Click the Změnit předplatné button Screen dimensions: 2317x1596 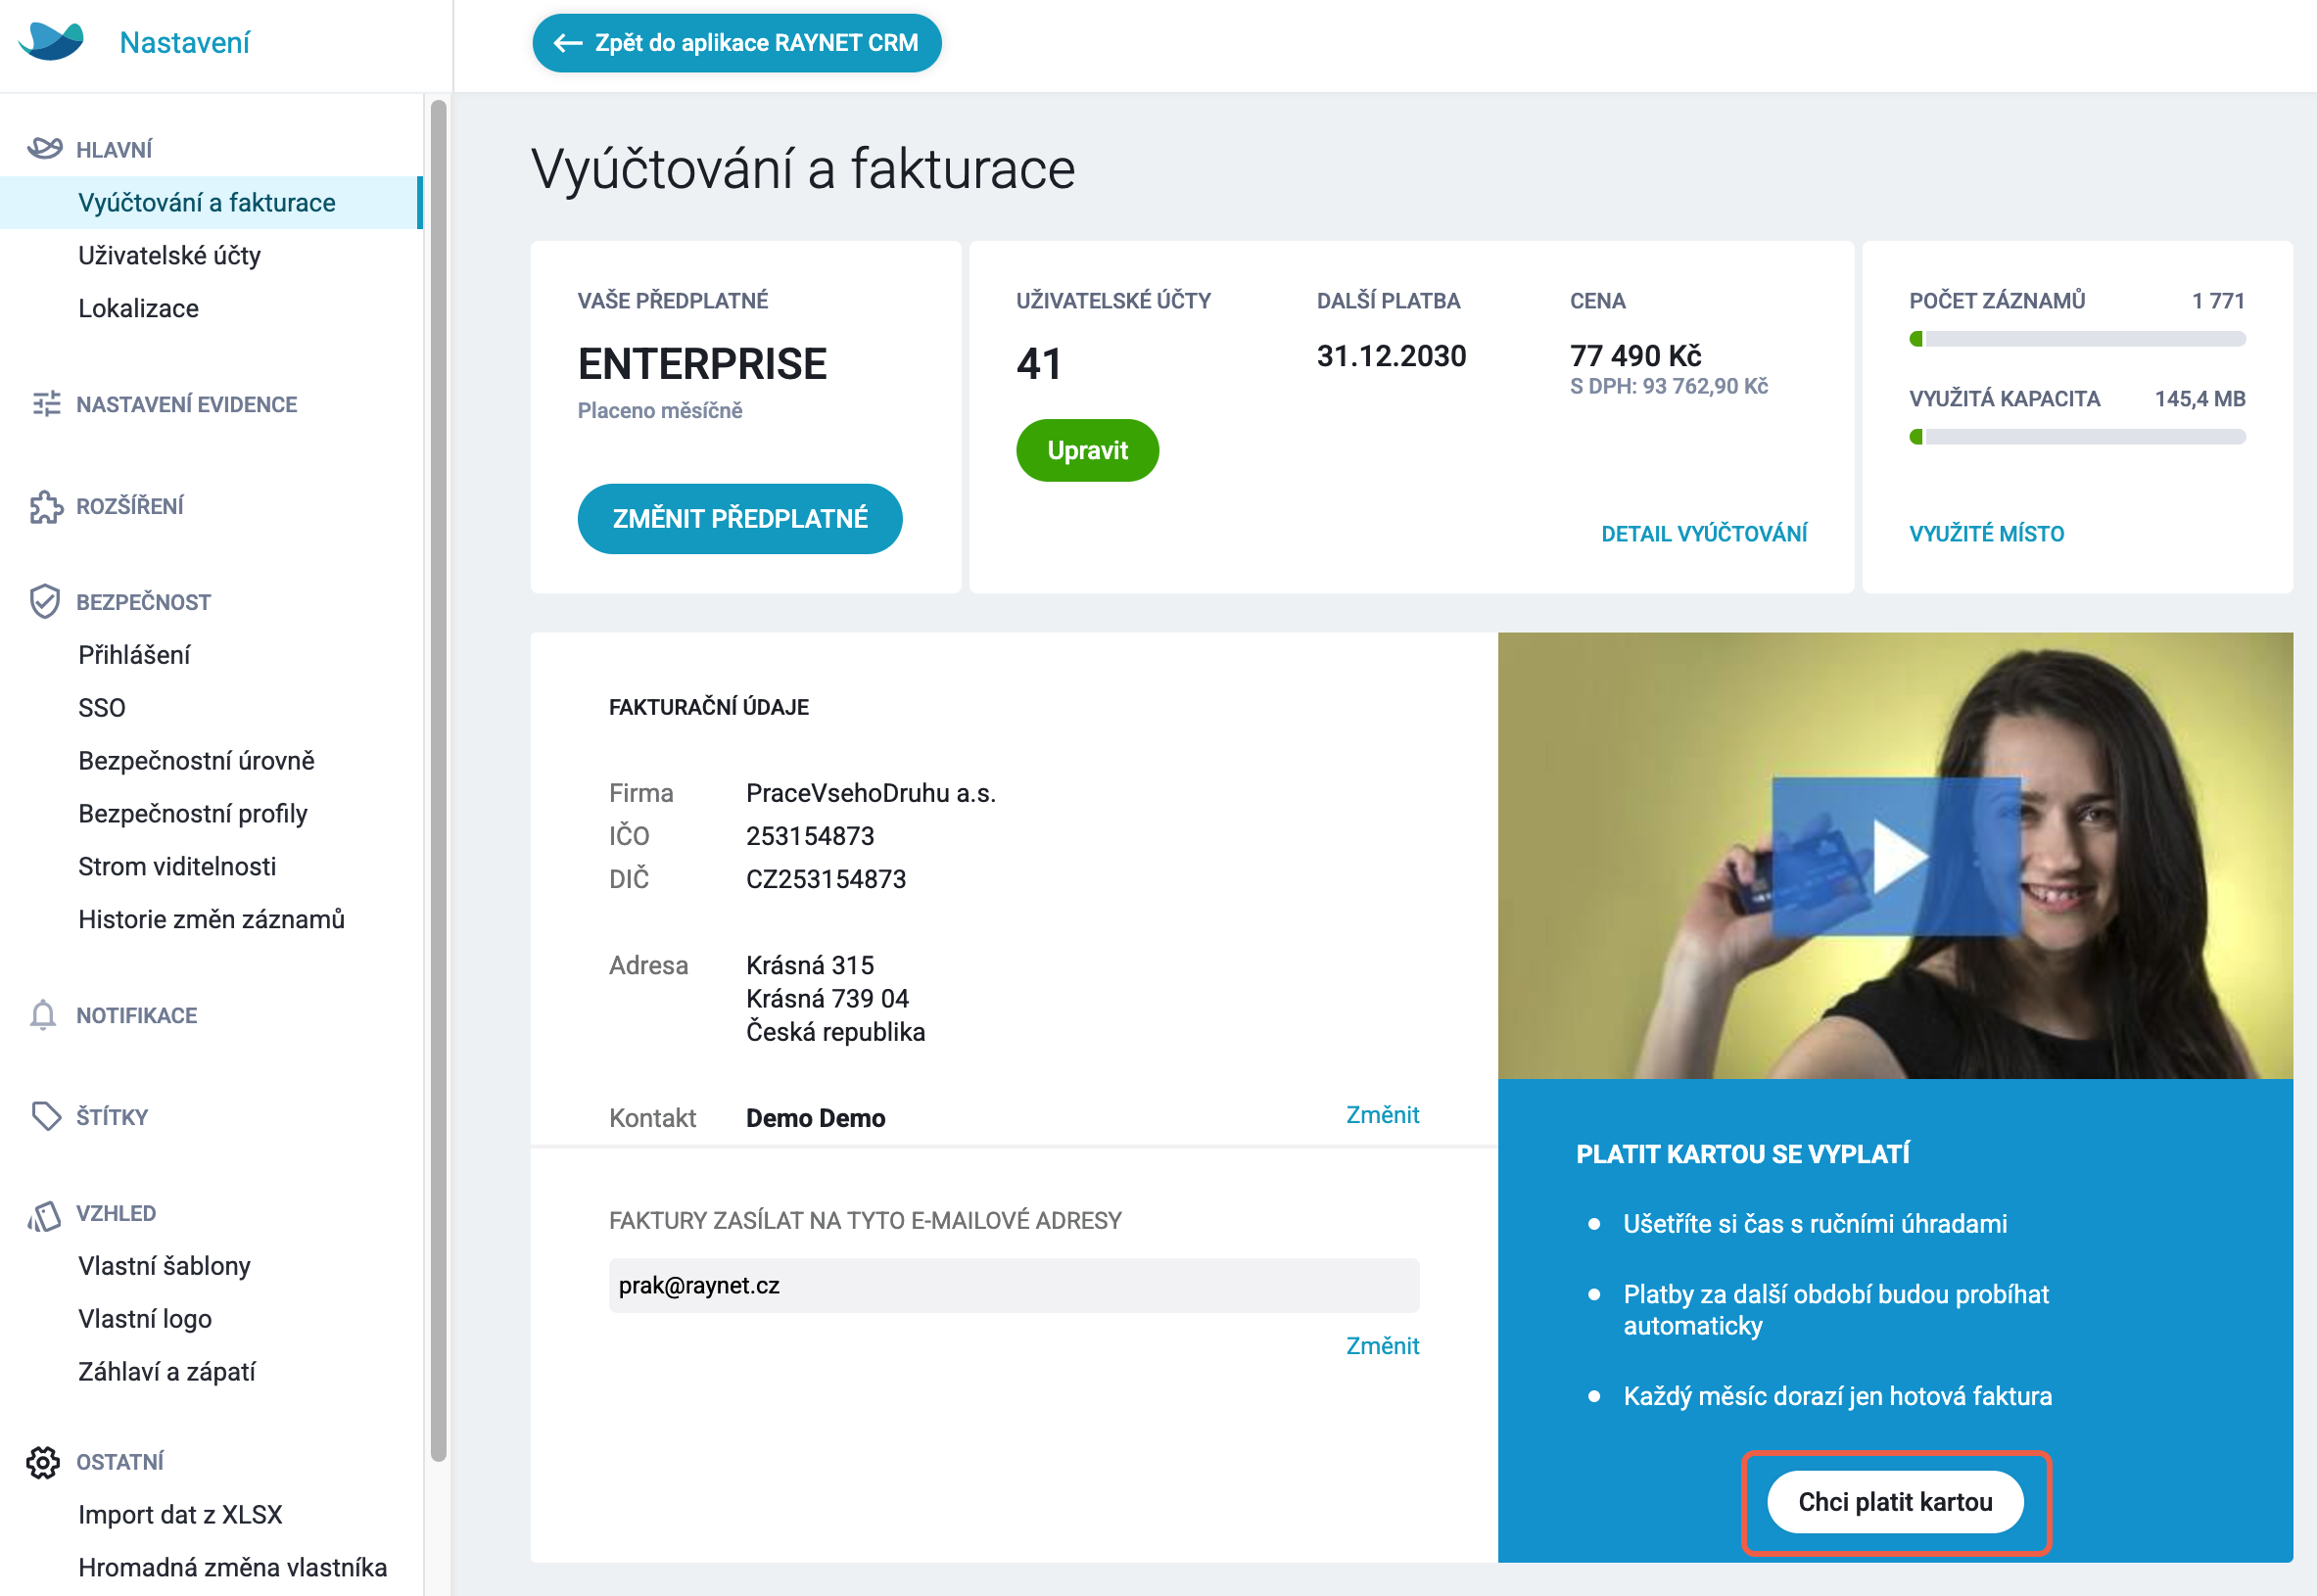[740, 518]
